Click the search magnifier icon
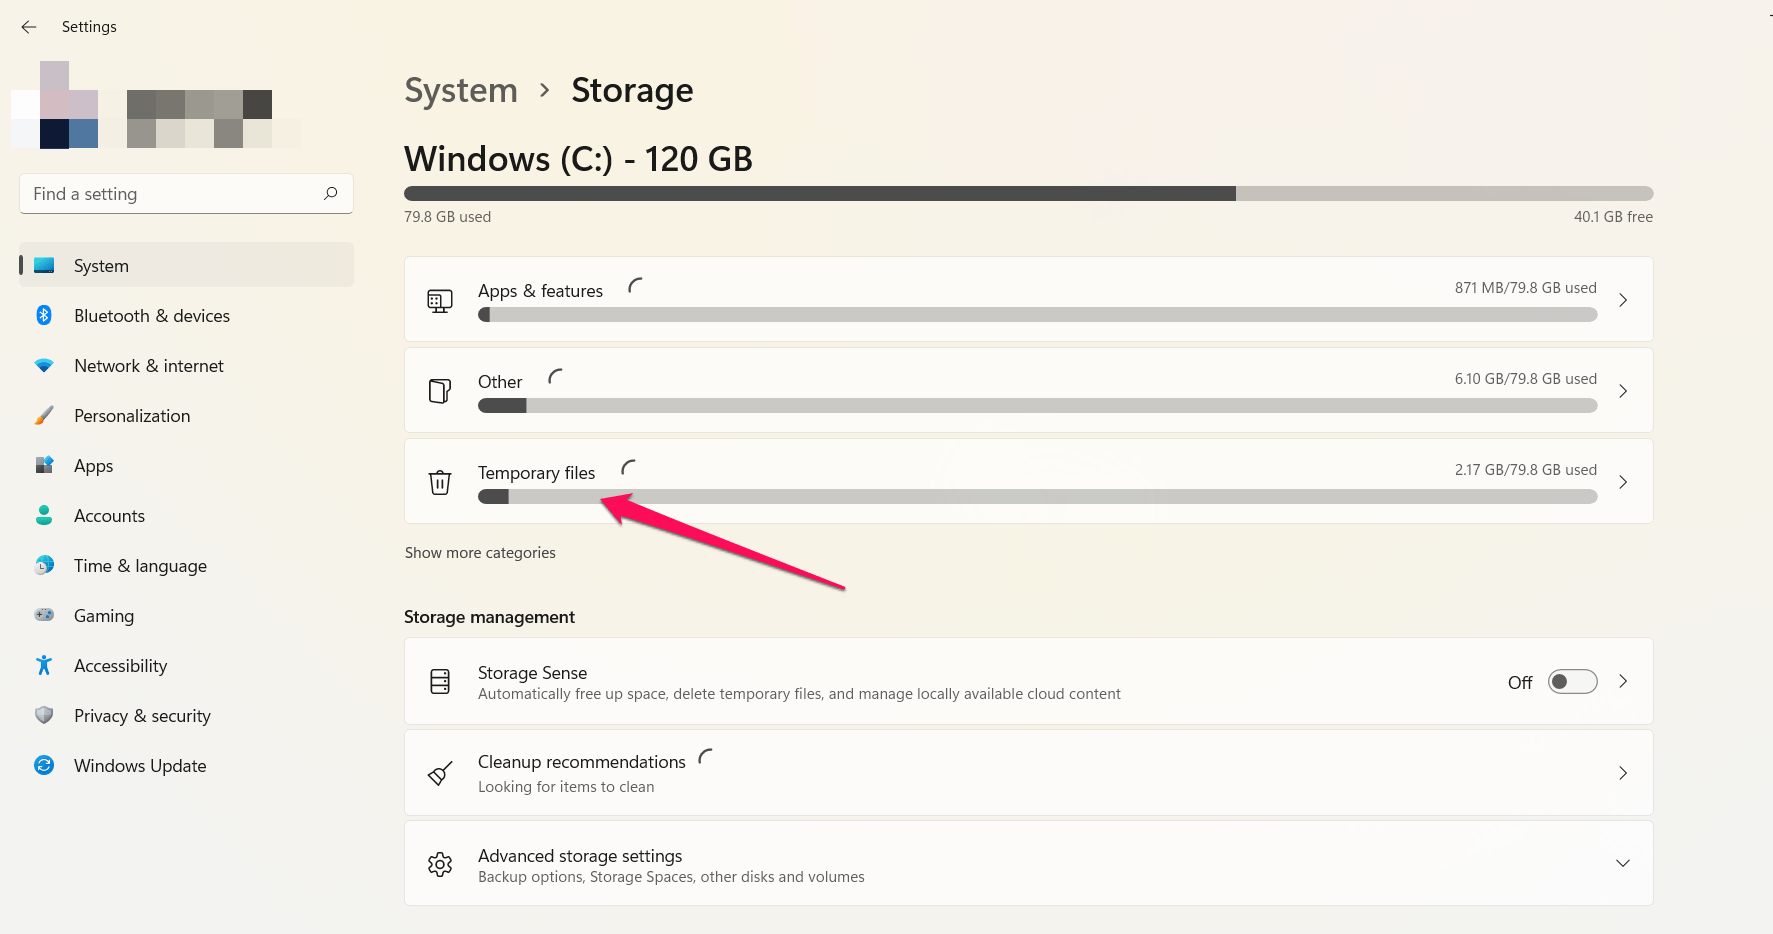The image size is (1773, 934). [331, 193]
